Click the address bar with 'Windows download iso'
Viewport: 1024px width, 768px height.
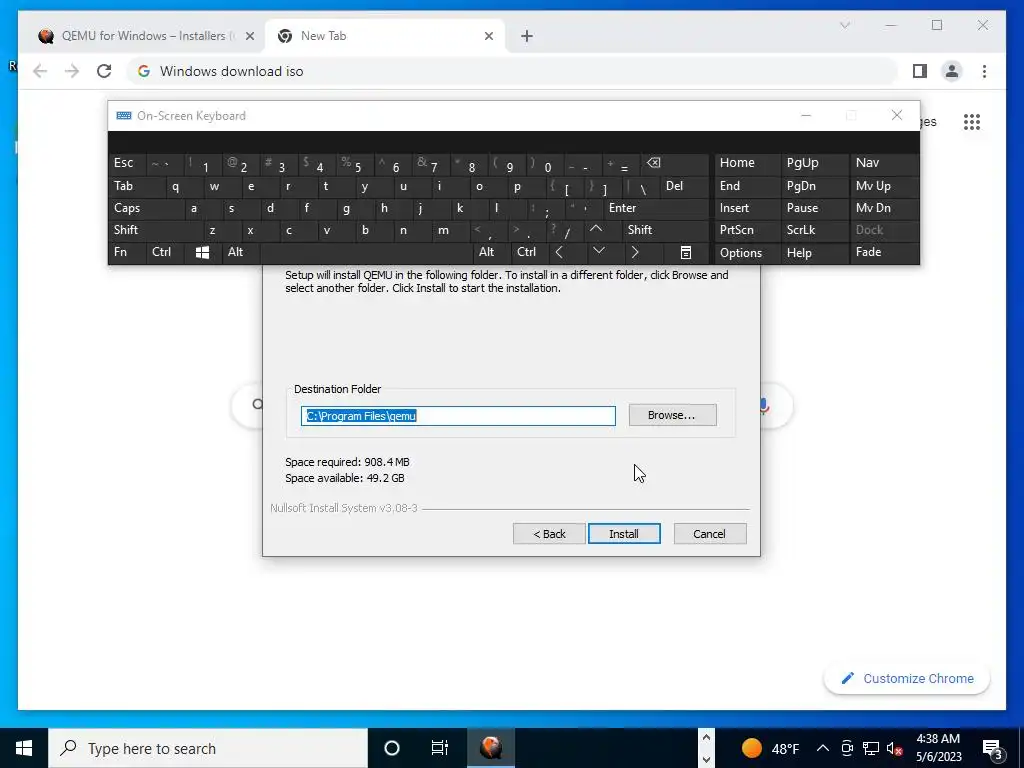click(x=513, y=71)
